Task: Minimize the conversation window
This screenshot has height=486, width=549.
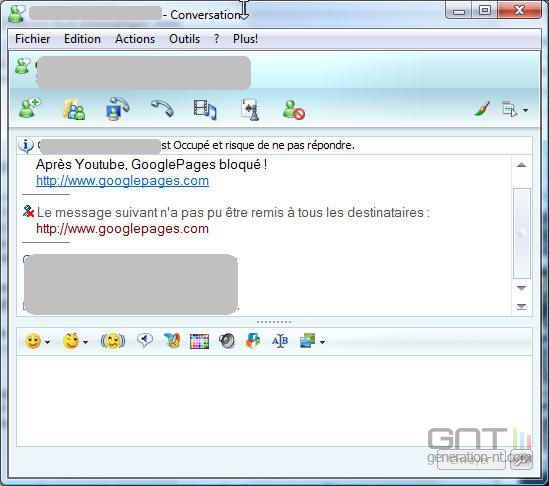Action: (459, 11)
